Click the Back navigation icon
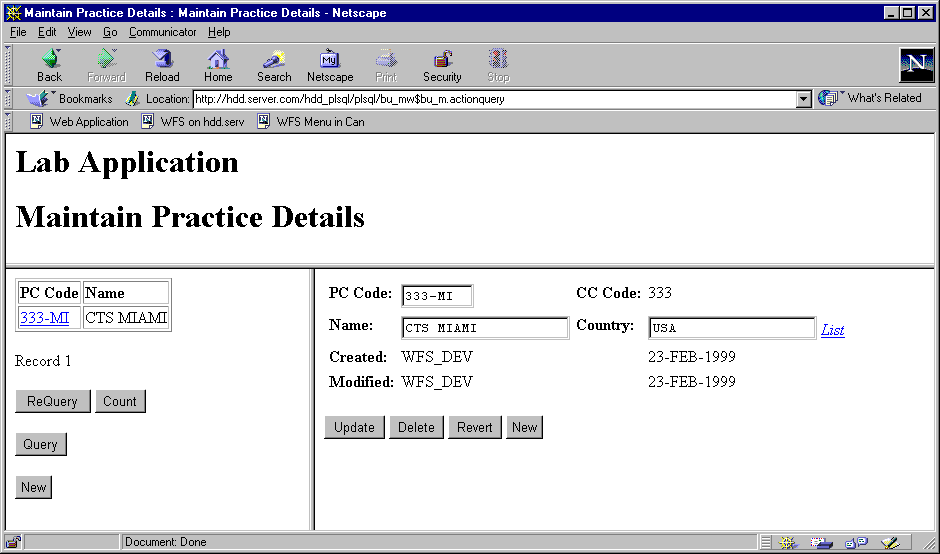Image resolution: width=940 pixels, height=554 pixels. coord(49,60)
